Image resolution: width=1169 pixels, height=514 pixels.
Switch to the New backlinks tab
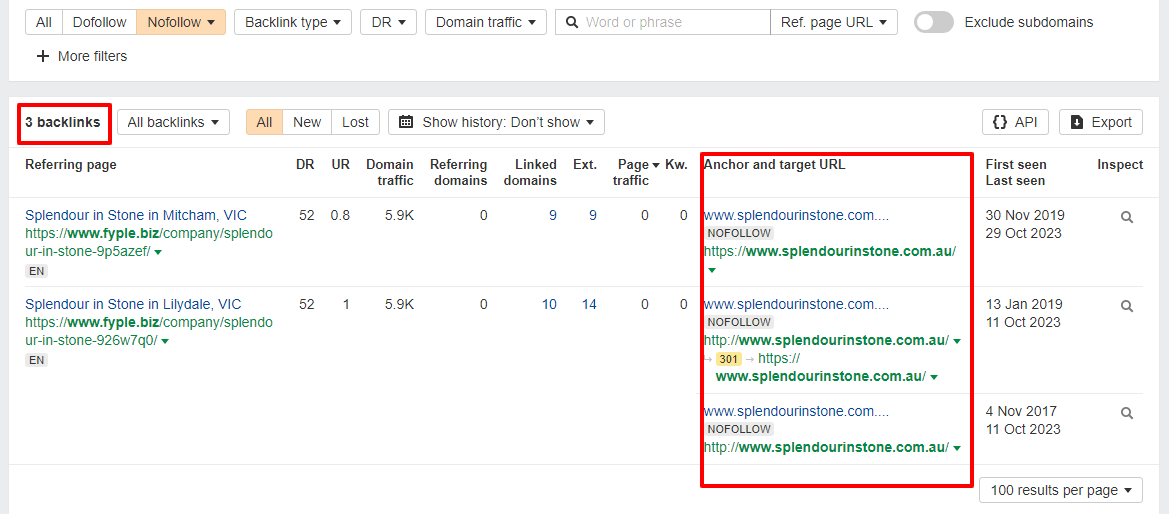point(307,122)
